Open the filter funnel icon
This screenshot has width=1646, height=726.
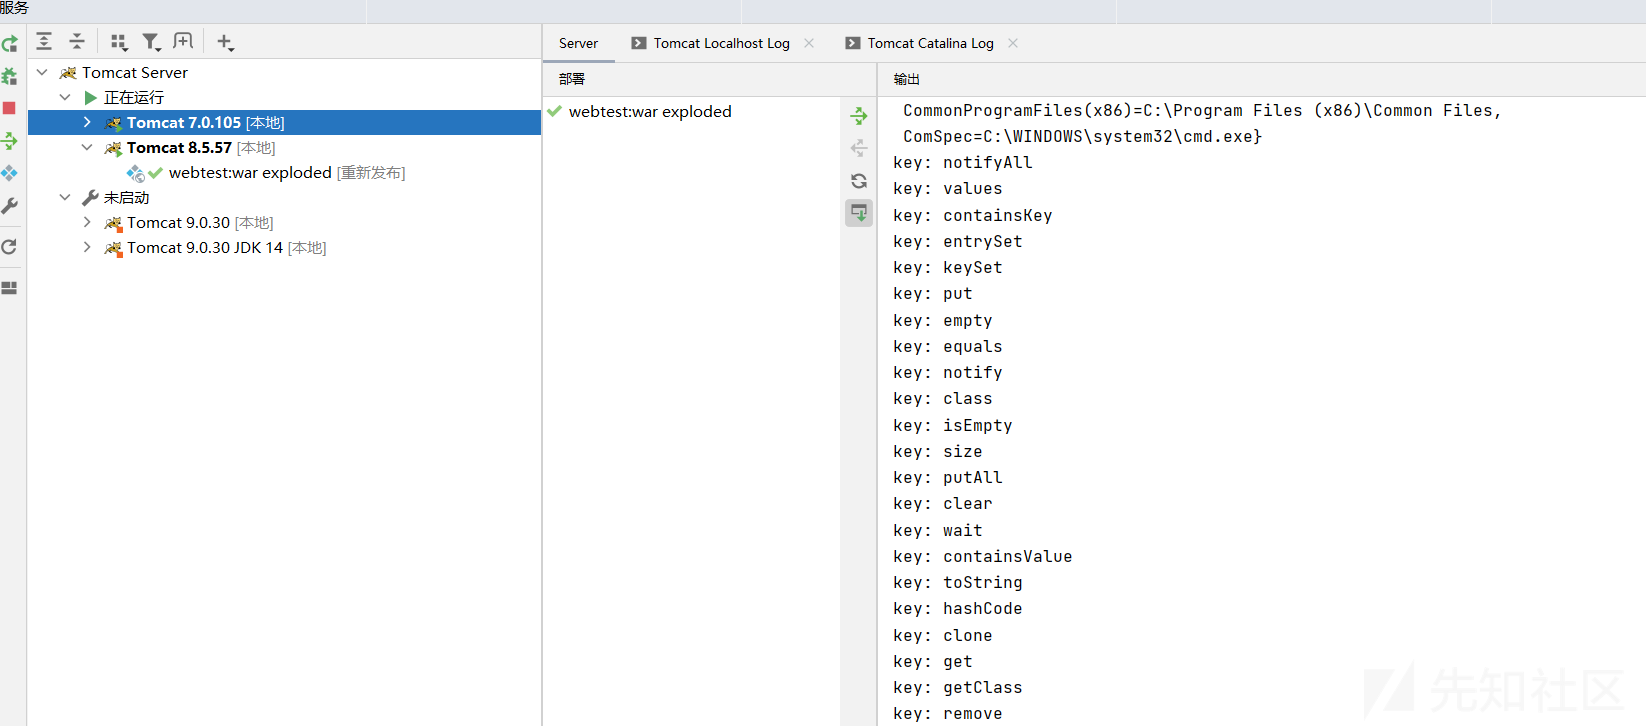(151, 42)
